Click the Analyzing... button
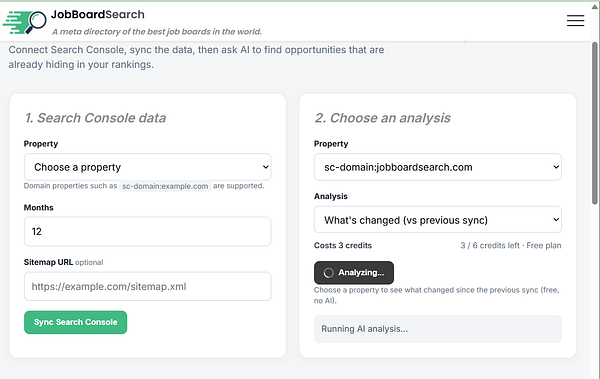This screenshot has width=600, height=379. (354, 273)
